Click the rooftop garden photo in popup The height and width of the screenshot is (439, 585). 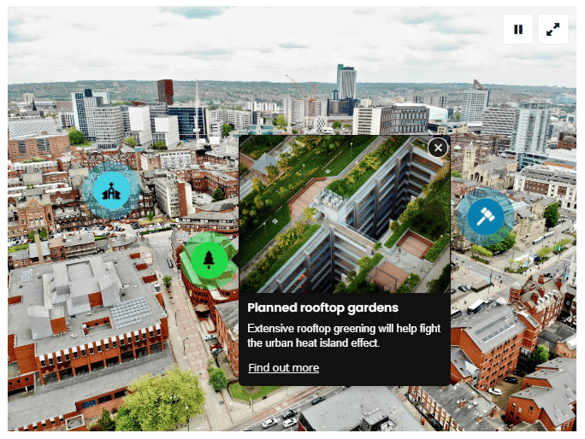tap(345, 214)
